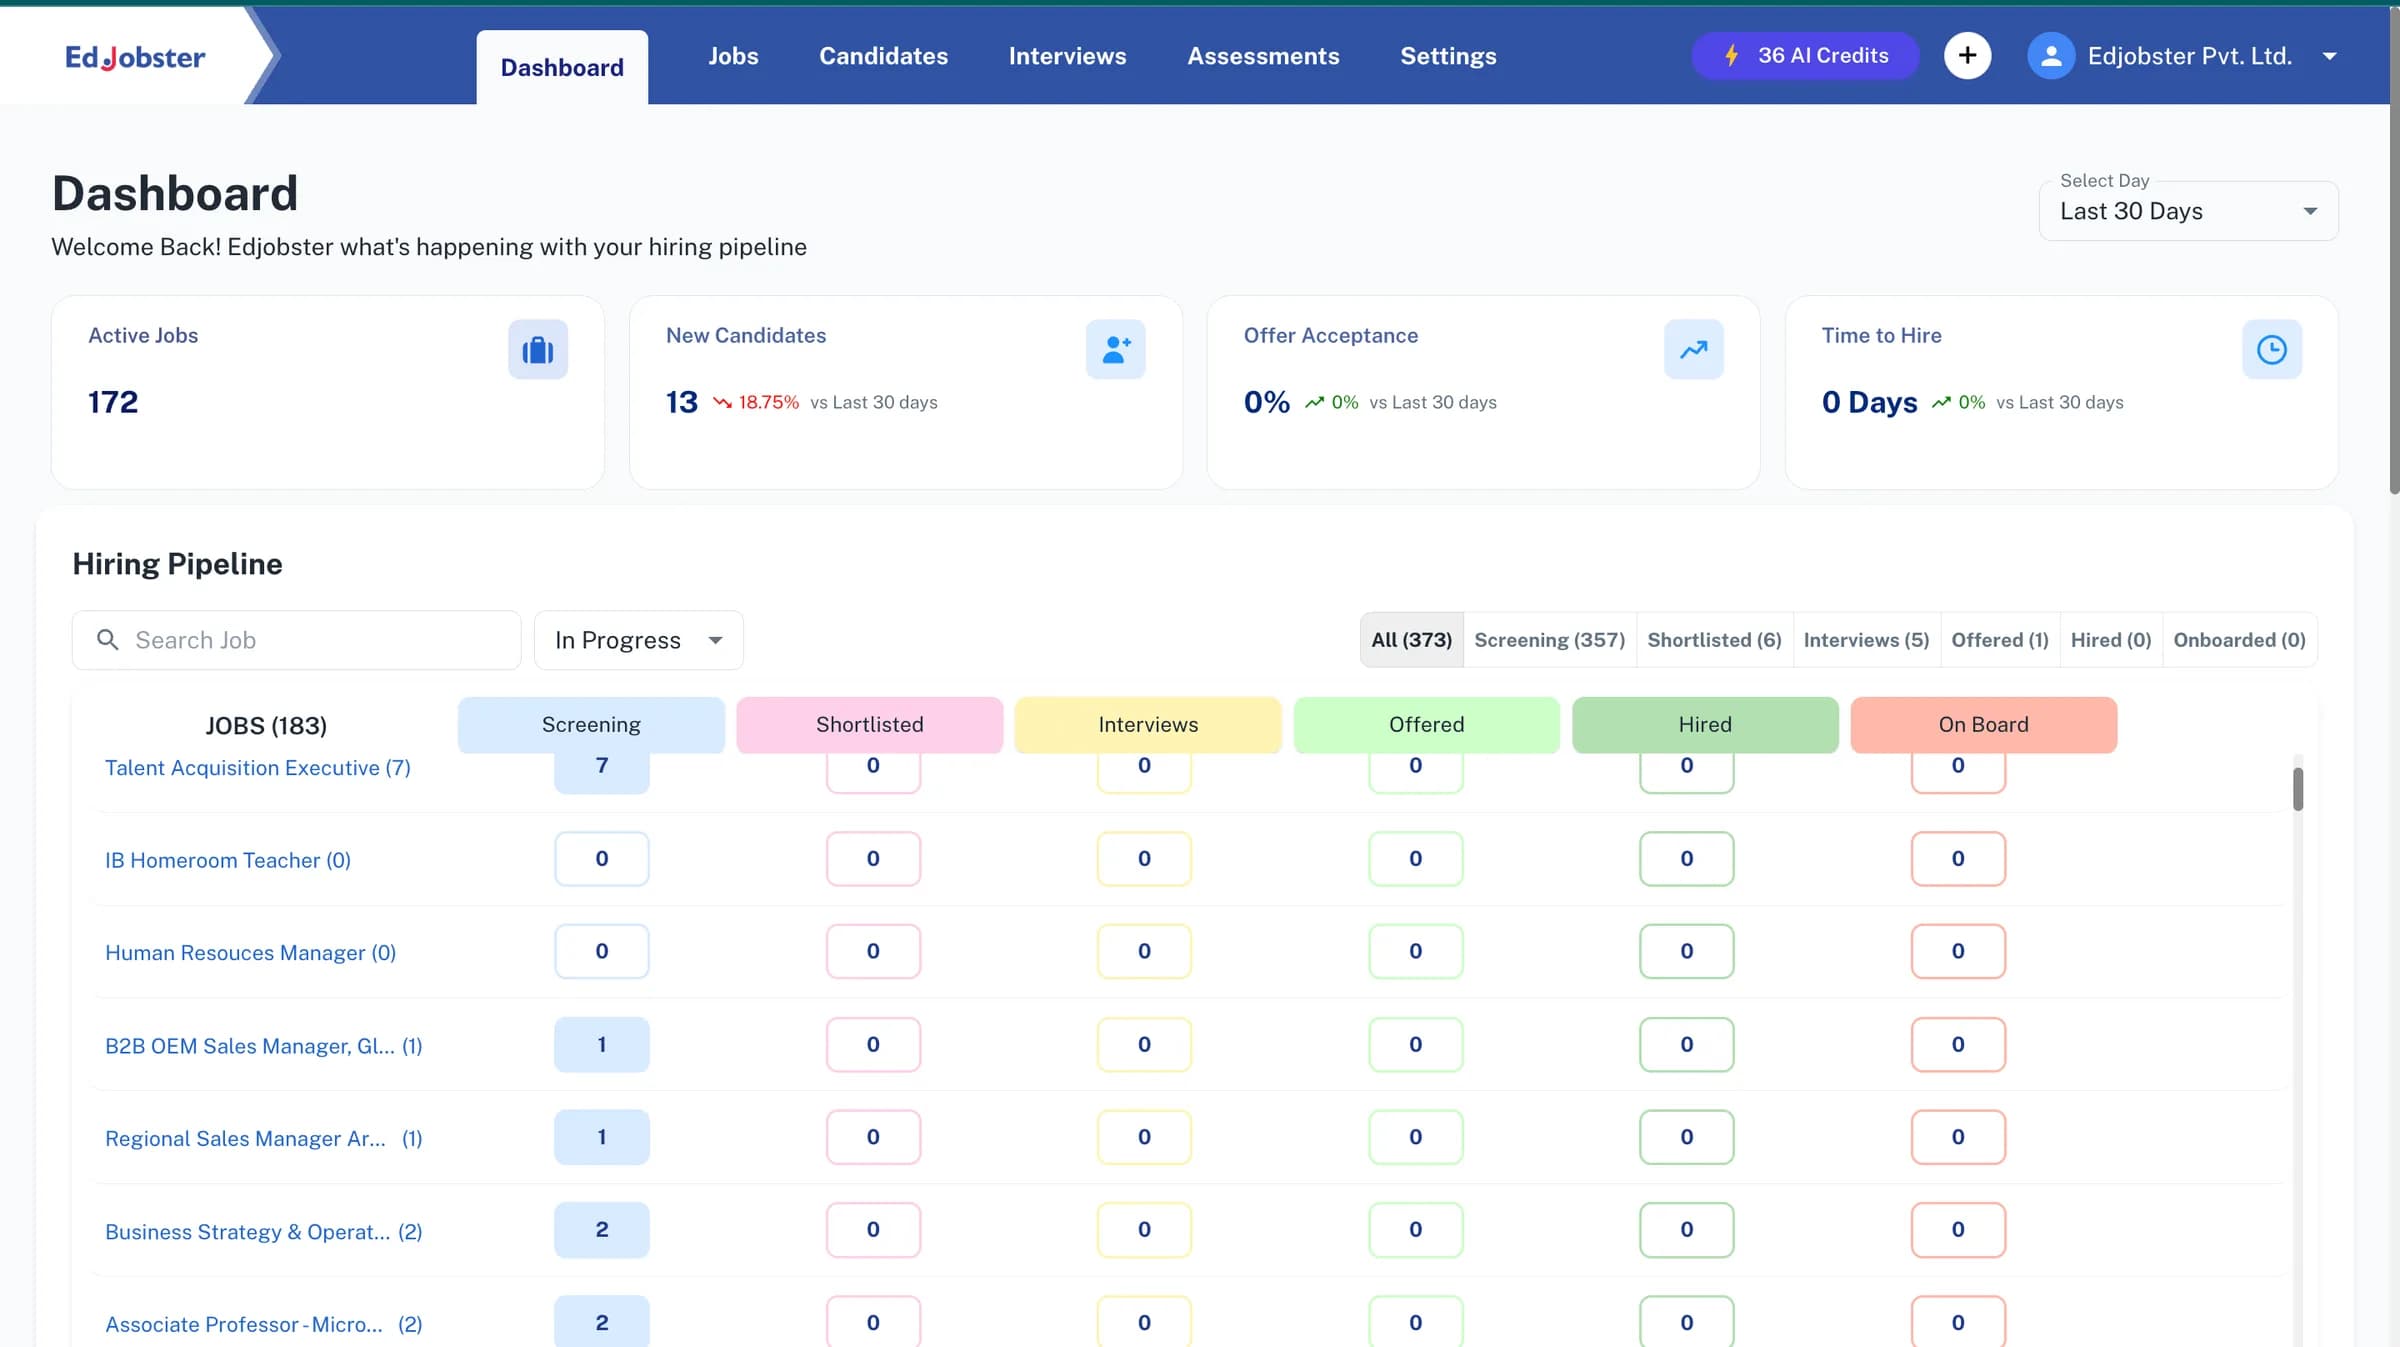
Task: Select the Interviews (5) filter tab
Action: 1867,640
